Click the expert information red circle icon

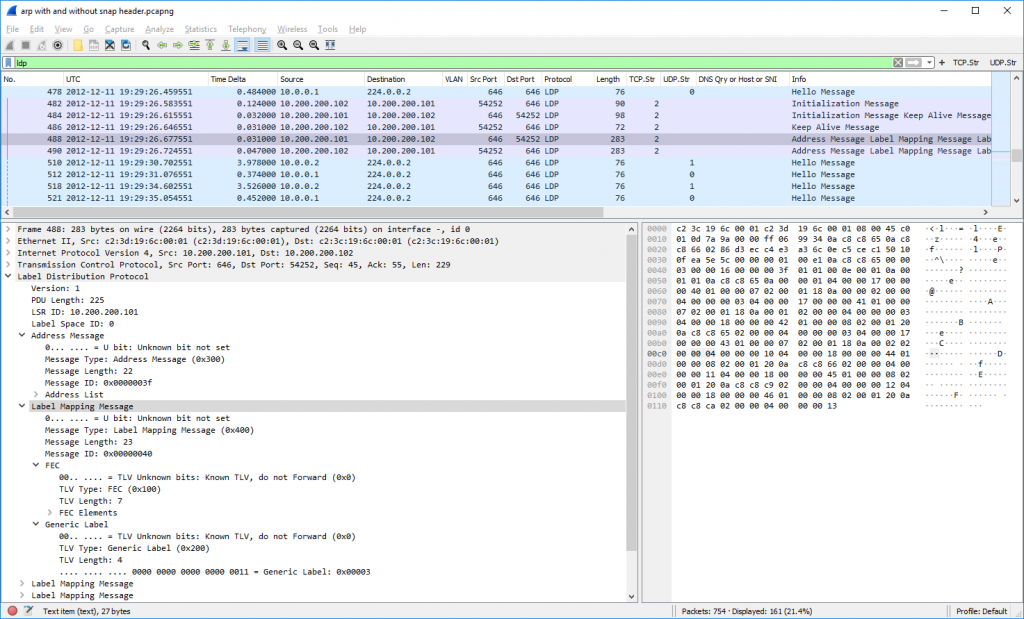pyautogui.click(x=12, y=610)
